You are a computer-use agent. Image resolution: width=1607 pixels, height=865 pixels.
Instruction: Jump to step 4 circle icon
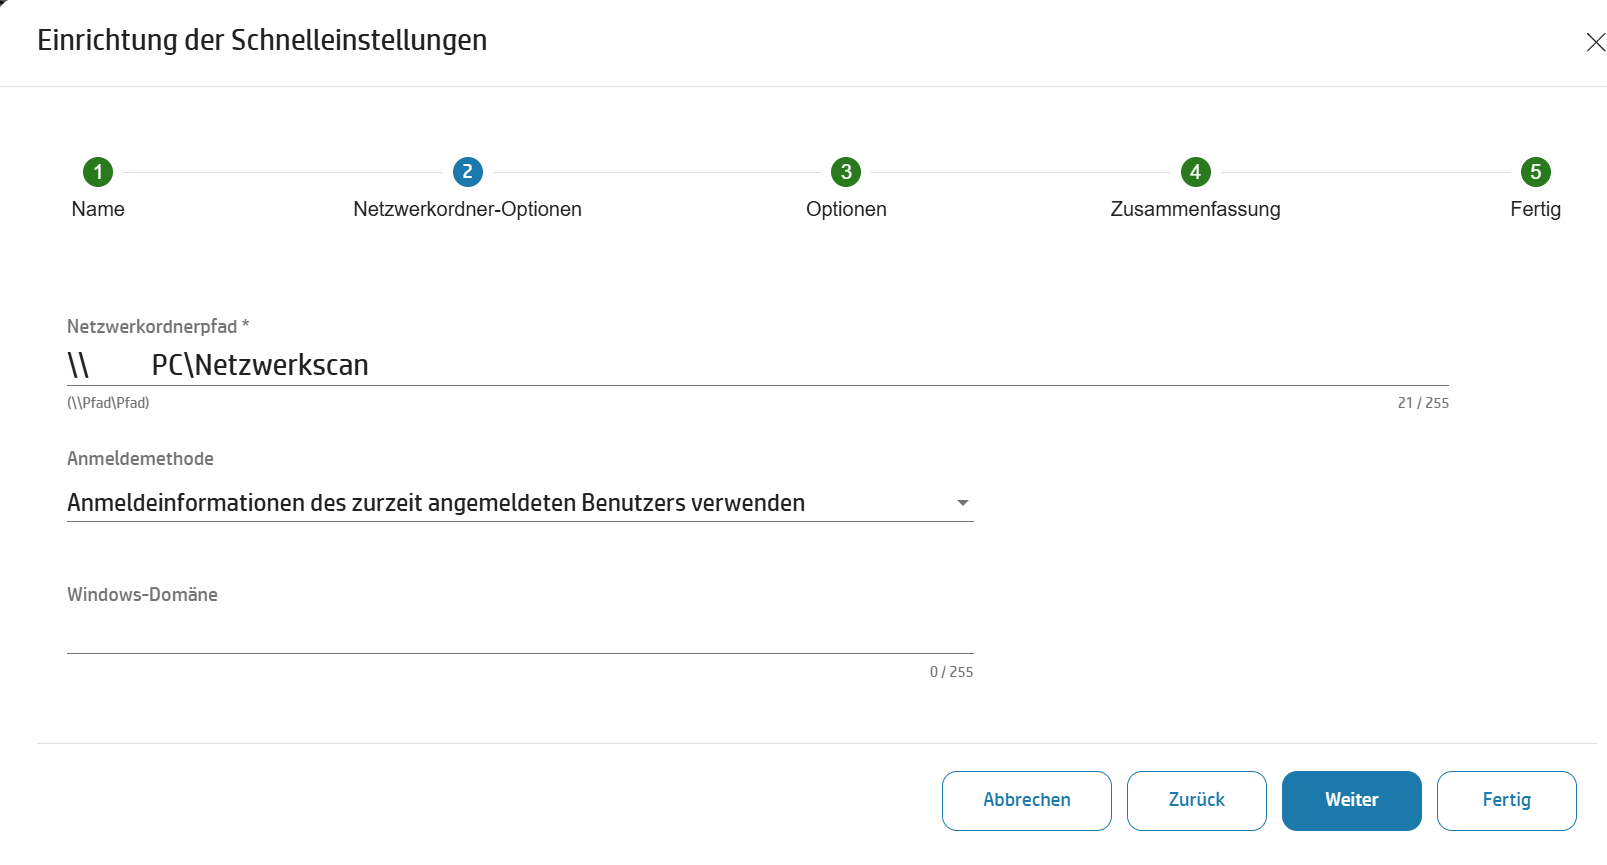coord(1195,172)
